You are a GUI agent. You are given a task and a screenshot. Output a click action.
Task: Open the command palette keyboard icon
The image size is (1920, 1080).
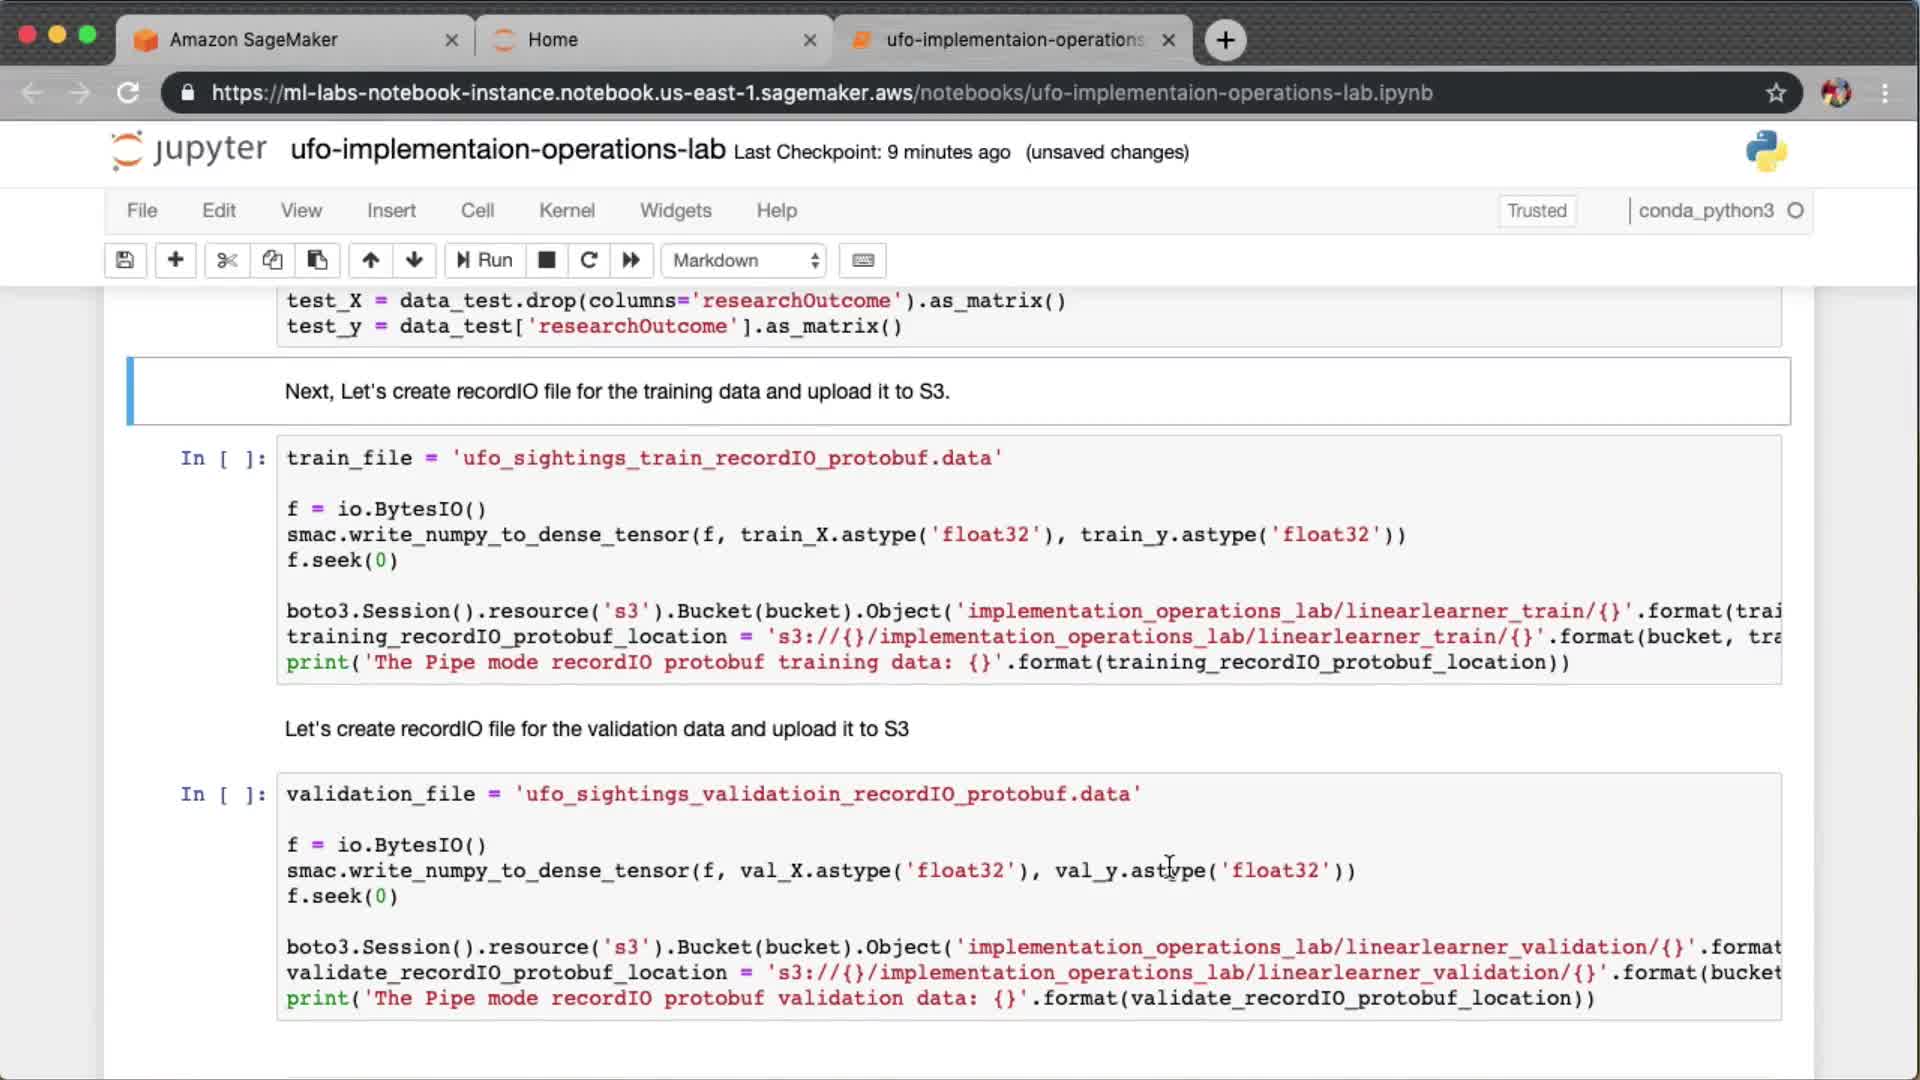863,260
